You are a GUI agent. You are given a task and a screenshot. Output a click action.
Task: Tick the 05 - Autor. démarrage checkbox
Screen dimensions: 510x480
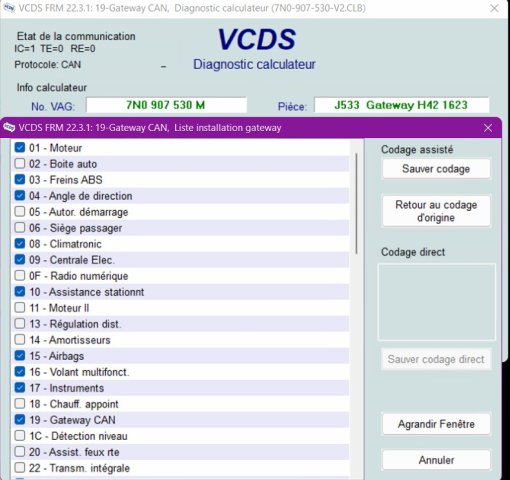coord(20,211)
